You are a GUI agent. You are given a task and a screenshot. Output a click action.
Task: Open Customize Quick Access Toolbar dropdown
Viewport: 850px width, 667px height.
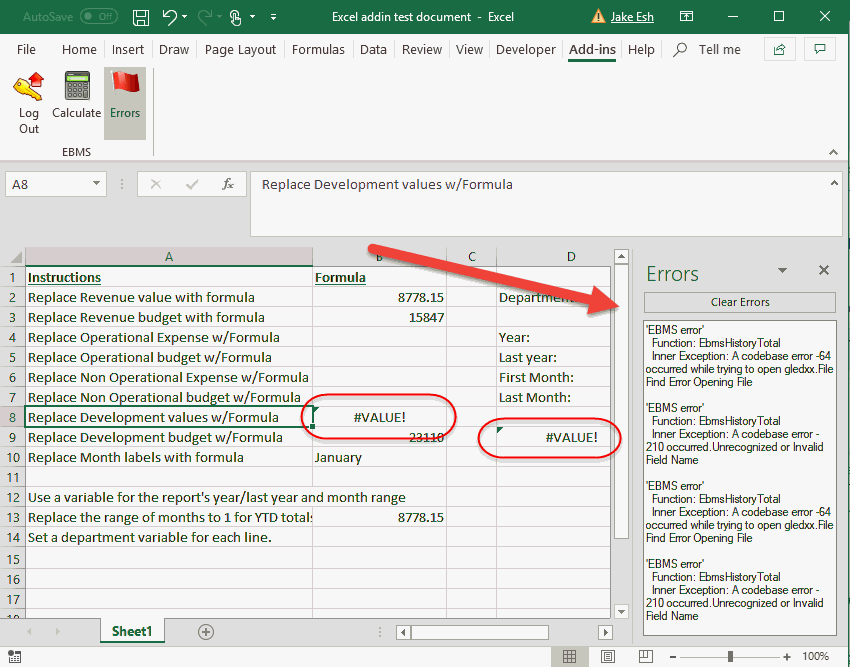click(x=274, y=17)
